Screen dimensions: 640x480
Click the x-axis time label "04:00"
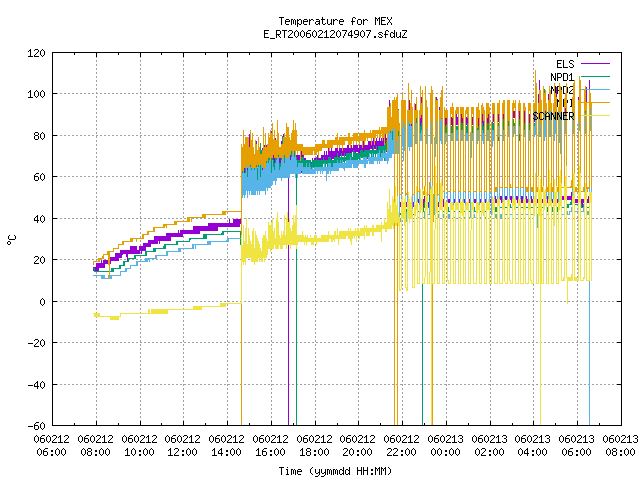pyautogui.click(x=533, y=452)
